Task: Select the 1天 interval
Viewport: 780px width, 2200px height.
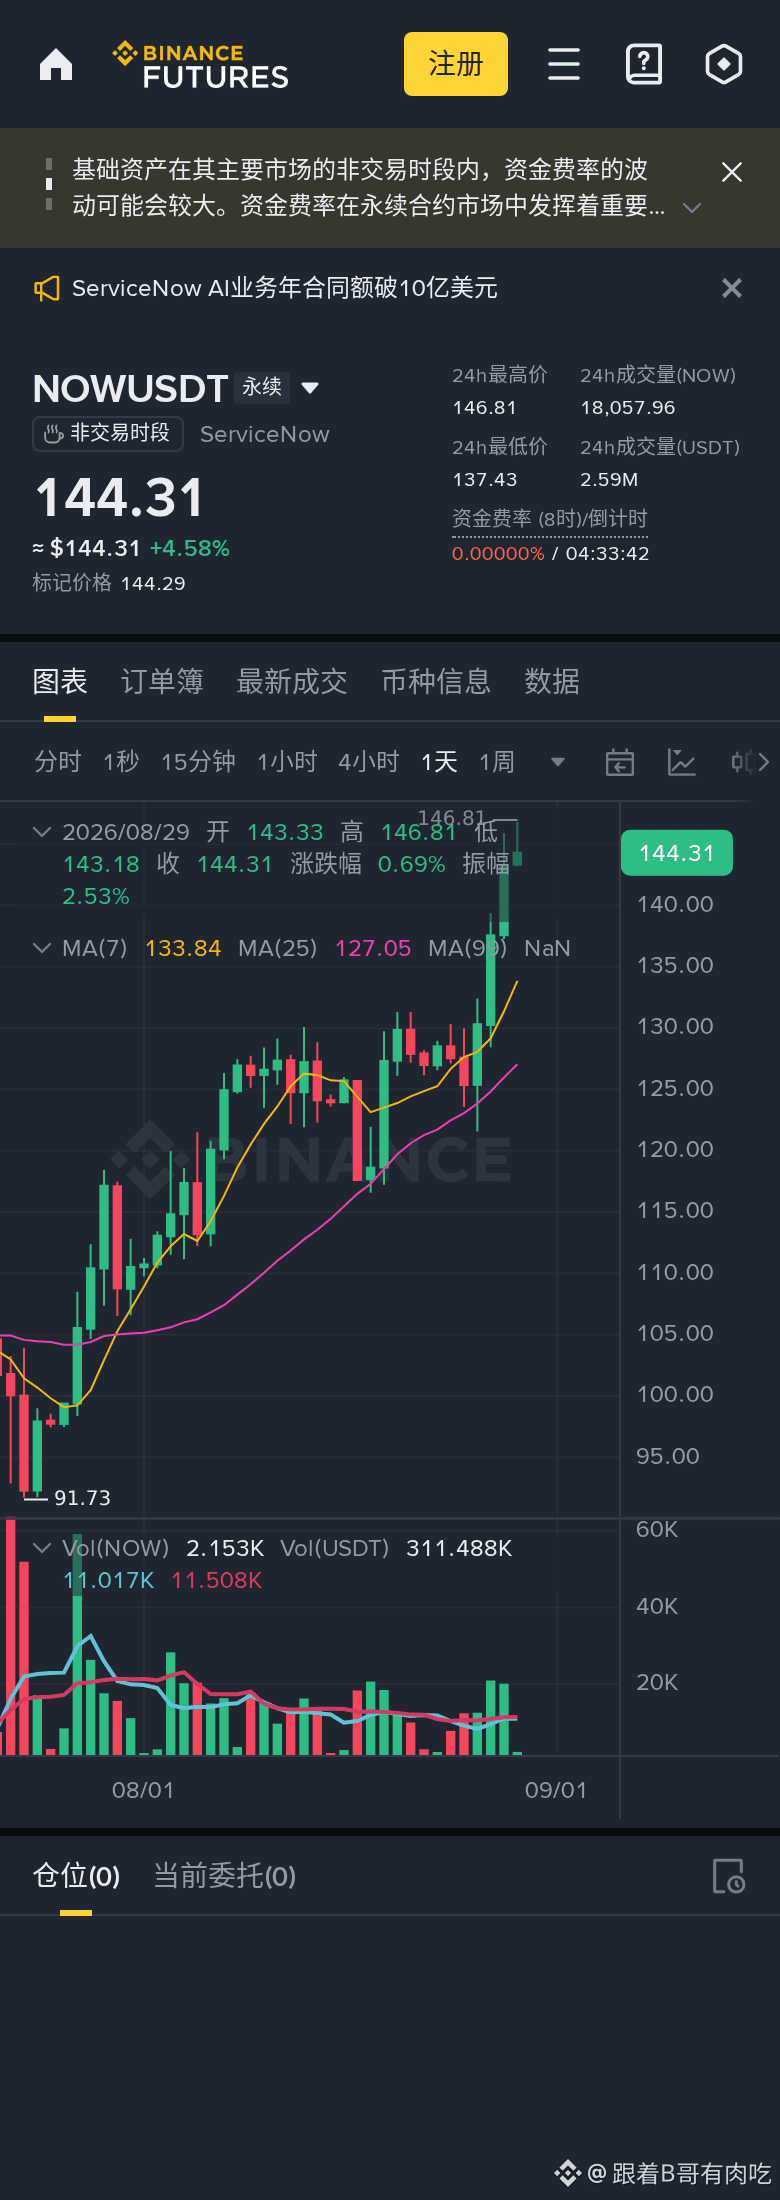Action: pos(439,762)
